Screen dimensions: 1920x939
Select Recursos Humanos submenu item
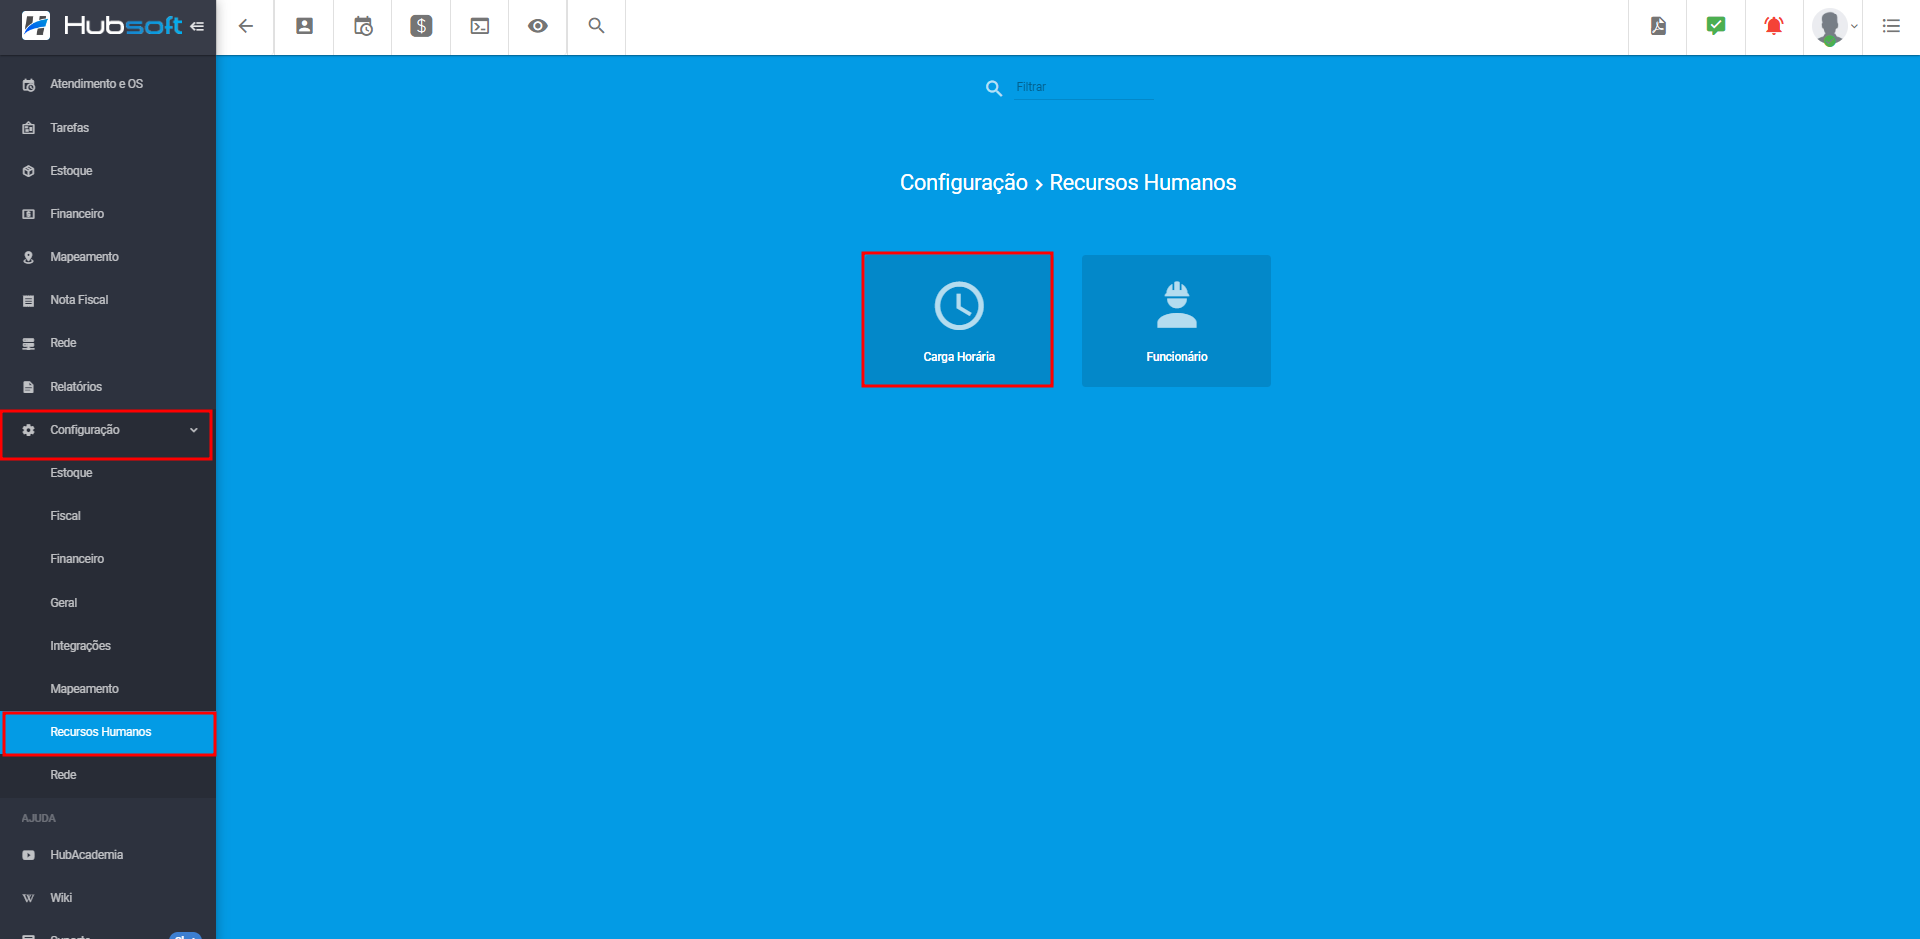[108, 732]
